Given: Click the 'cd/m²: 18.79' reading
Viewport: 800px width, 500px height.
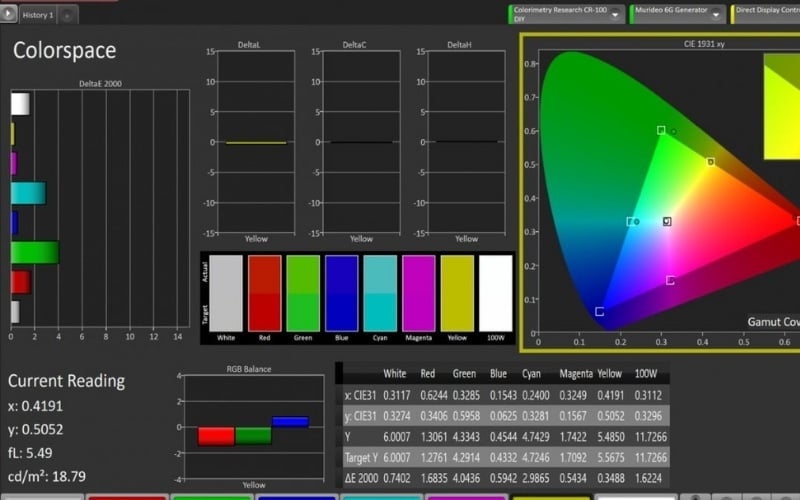Looking at the screenshot, I should (x=47, y=477).
